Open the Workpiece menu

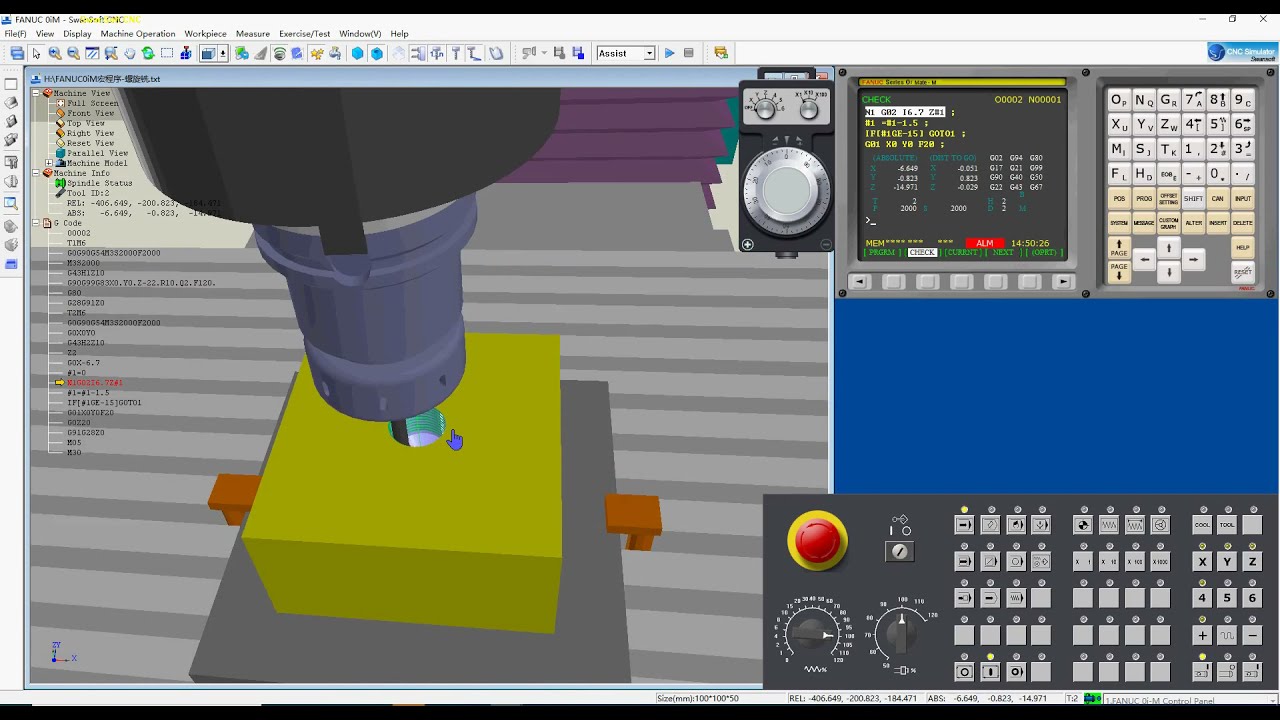205,34
